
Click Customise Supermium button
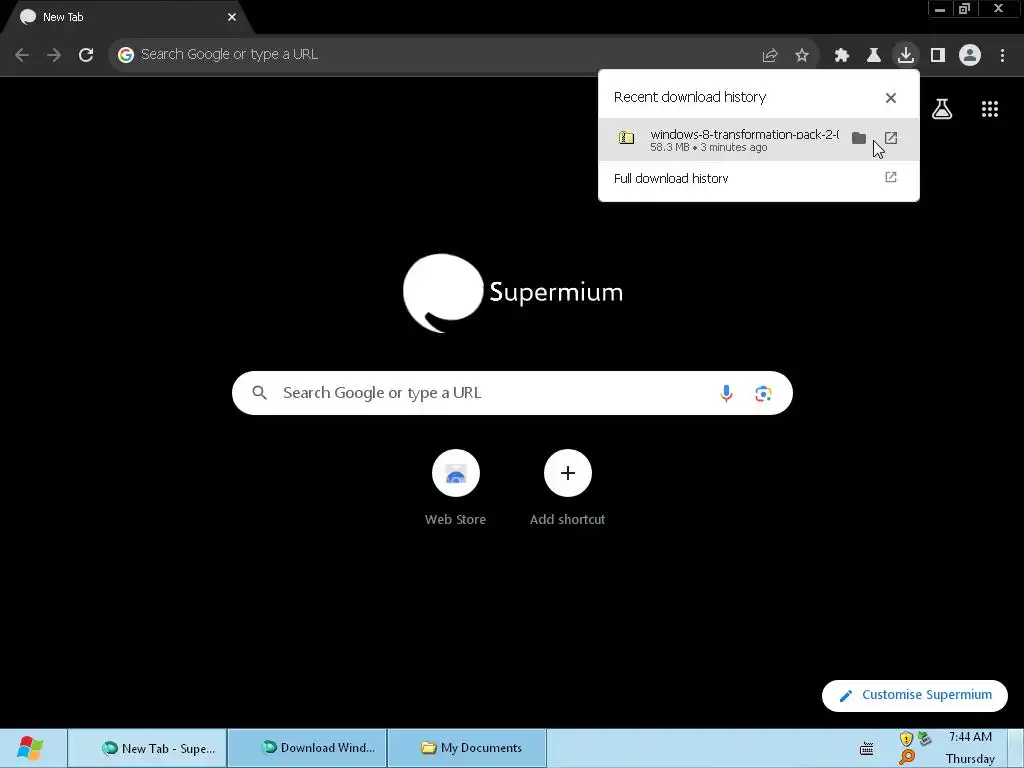pos(915,696)
